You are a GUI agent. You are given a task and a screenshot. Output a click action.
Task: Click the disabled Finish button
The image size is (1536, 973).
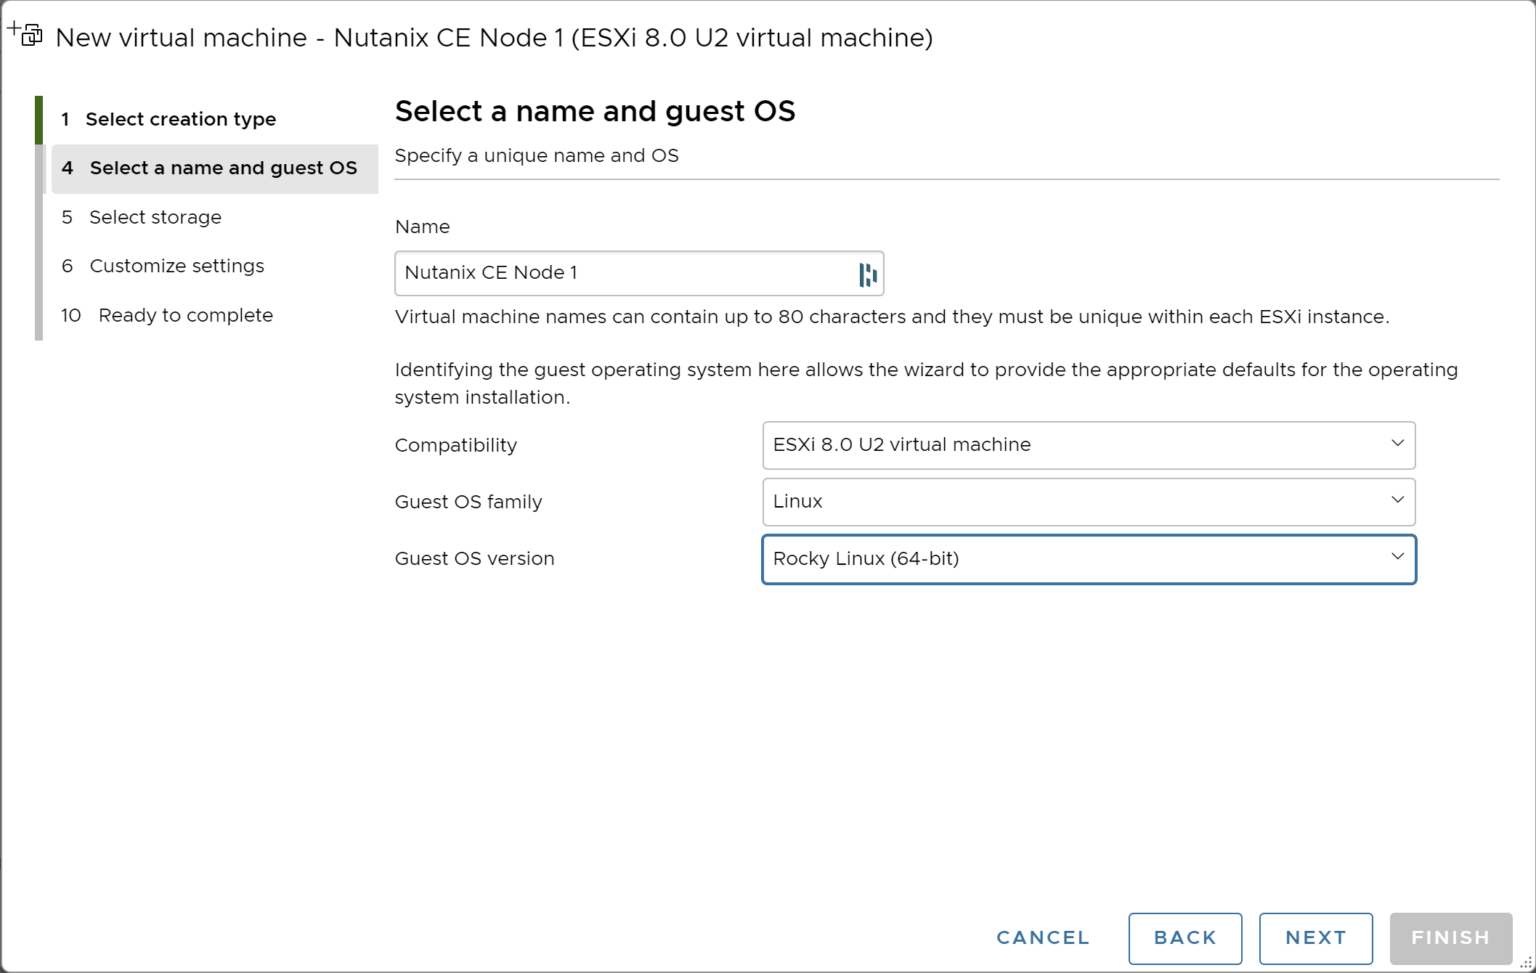click(x=1451, y=938)
